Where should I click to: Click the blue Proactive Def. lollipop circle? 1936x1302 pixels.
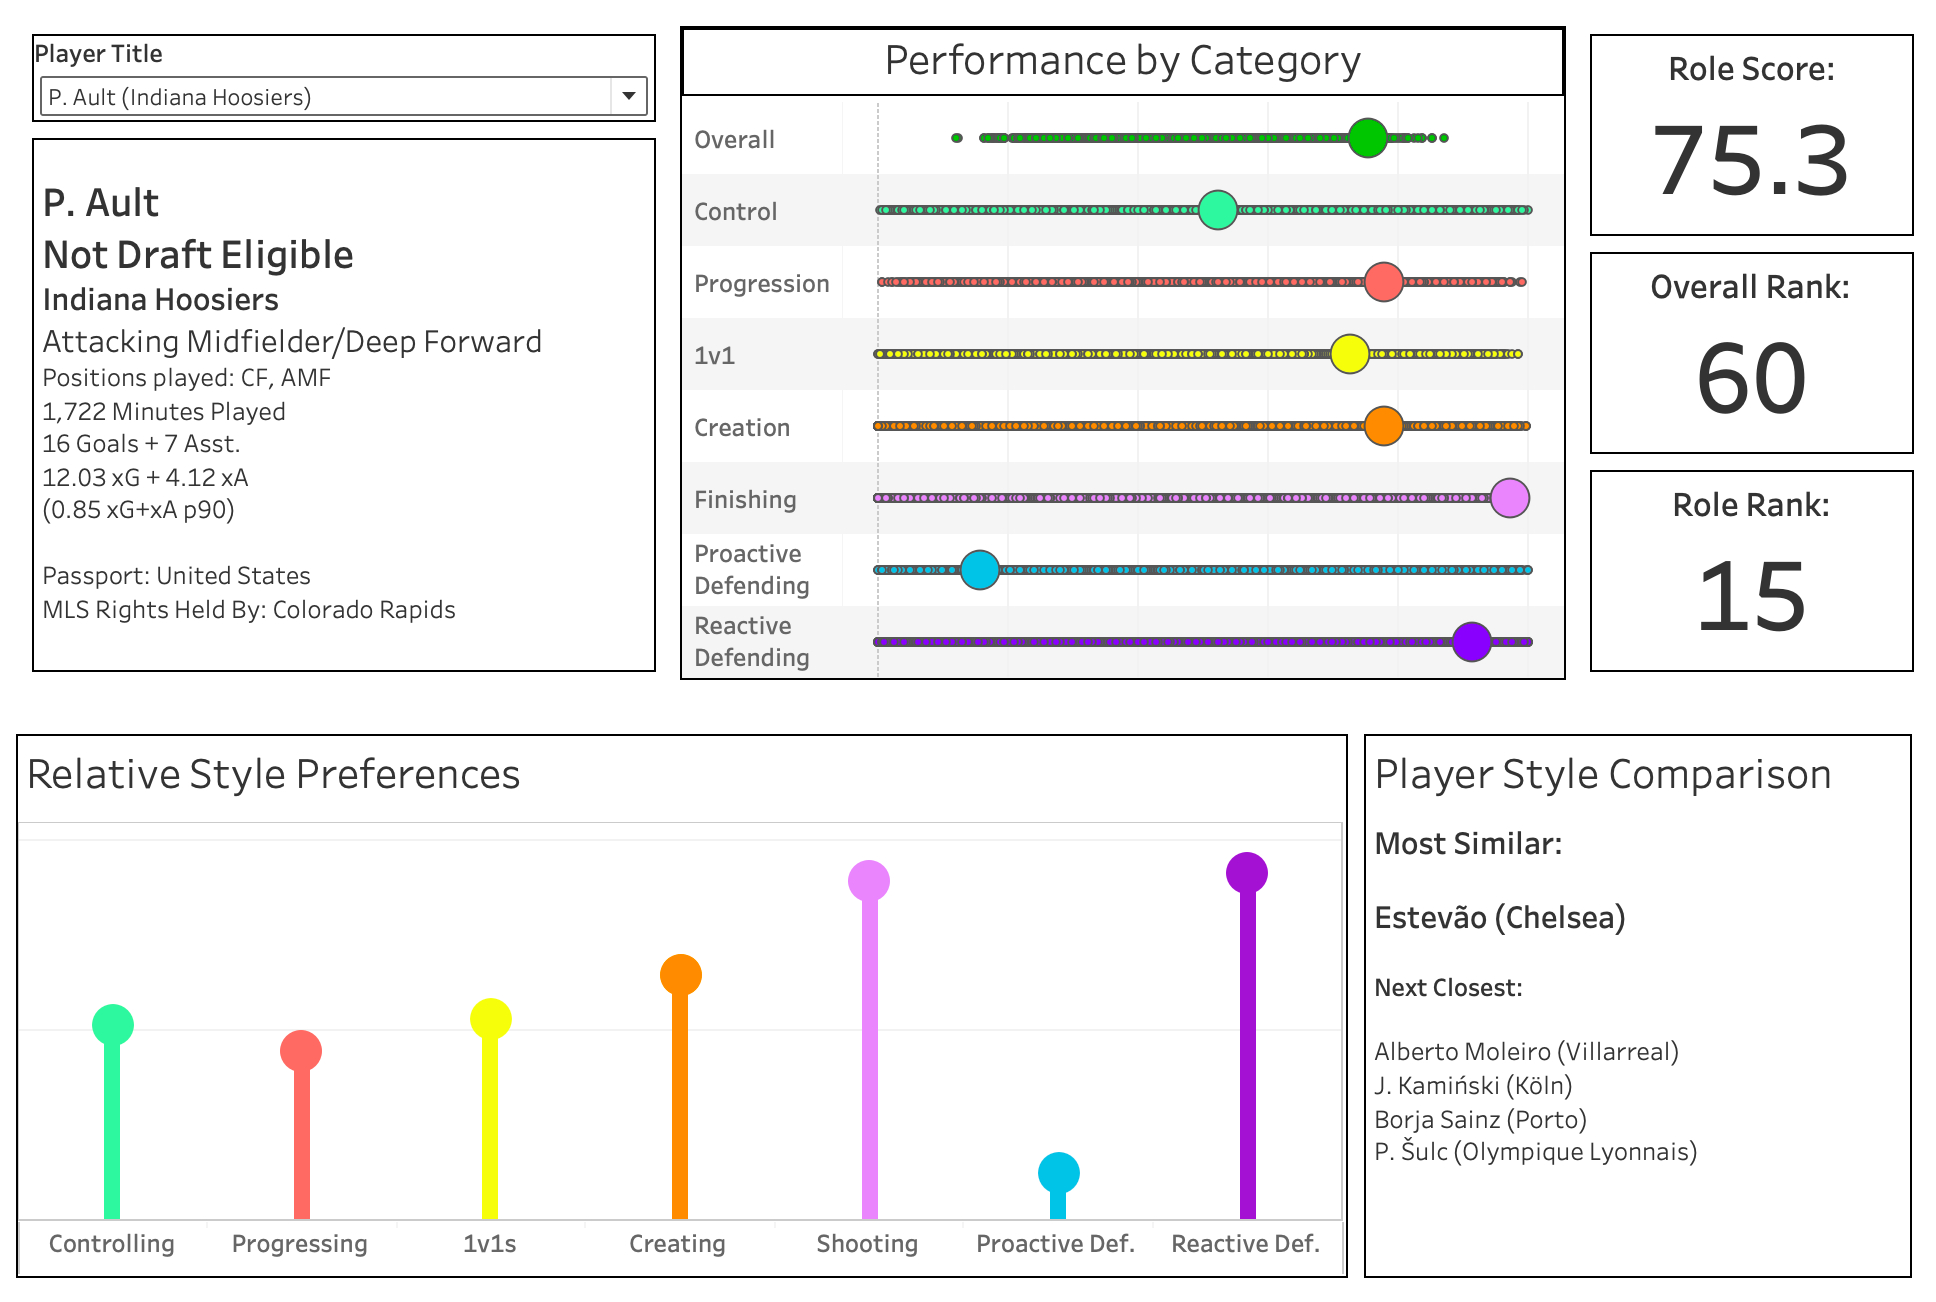click(x=1058, y=1173)
